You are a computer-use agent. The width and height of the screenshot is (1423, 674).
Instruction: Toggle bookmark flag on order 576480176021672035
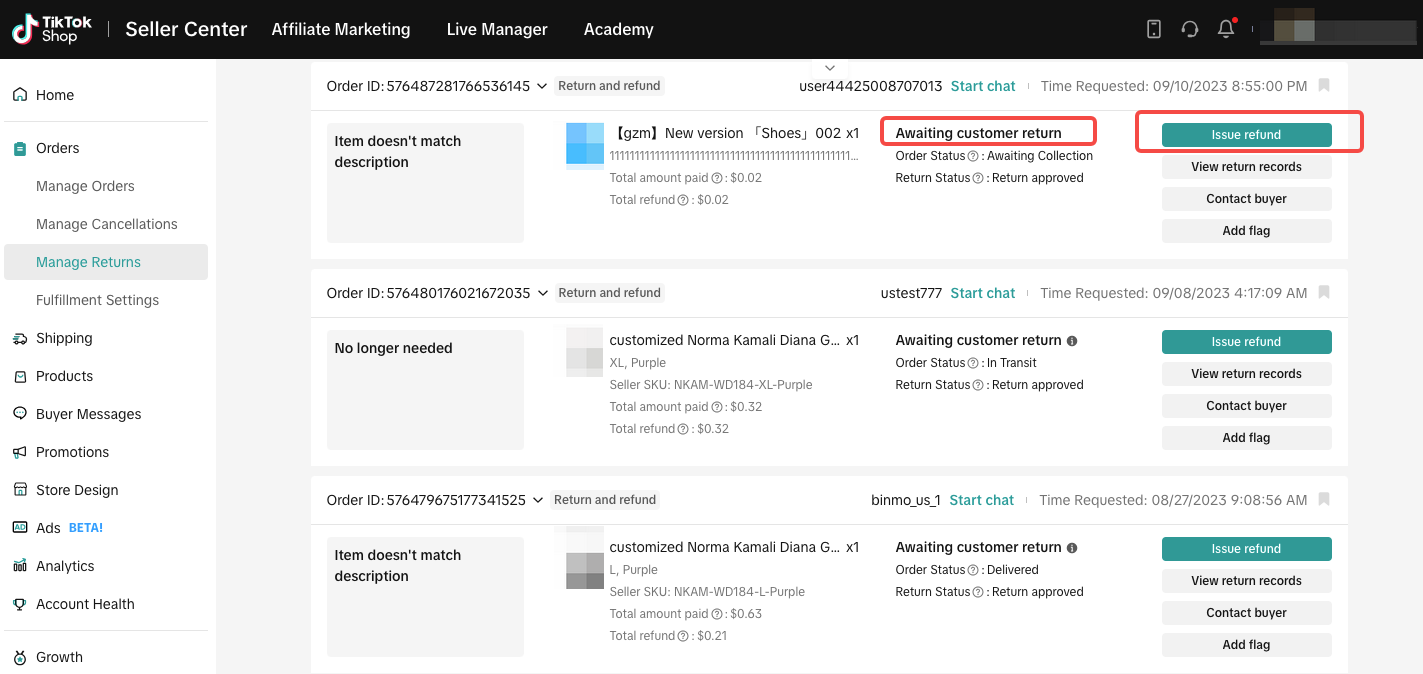(x=1324, y=293)
